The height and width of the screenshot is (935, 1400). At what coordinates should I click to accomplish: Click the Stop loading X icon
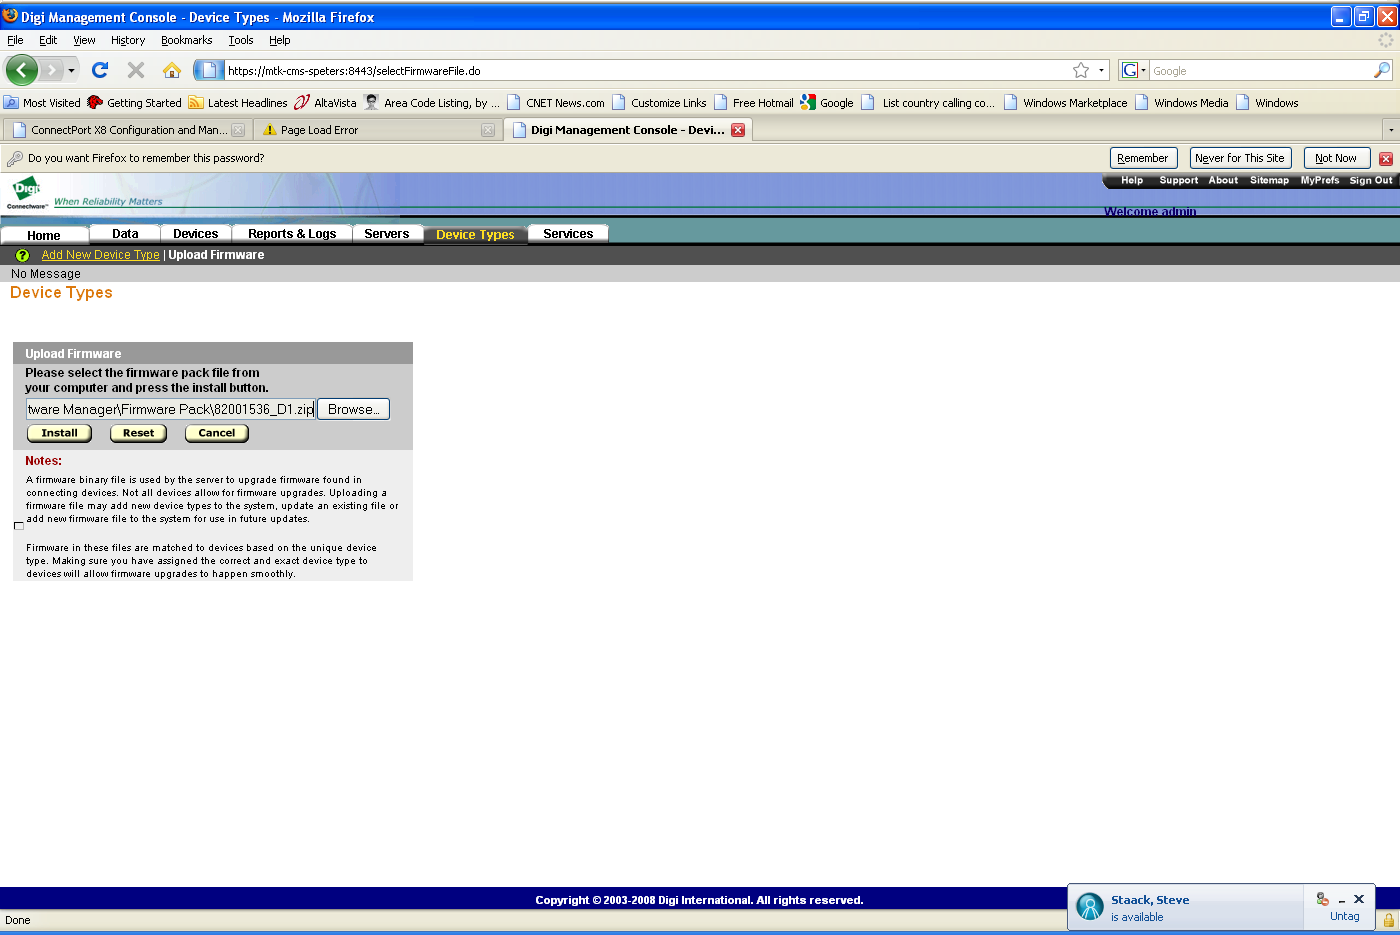pyautogui.click(x=136, y=70)
